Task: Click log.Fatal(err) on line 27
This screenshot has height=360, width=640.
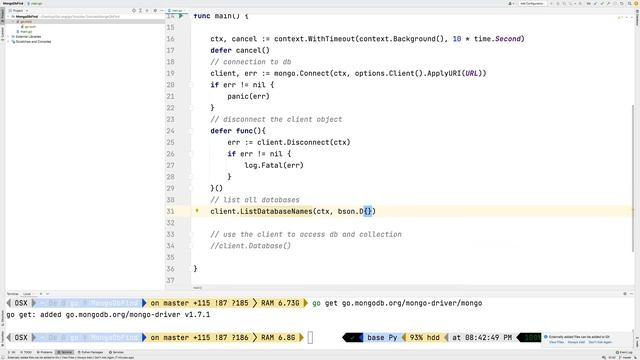Action: [274, 165]
